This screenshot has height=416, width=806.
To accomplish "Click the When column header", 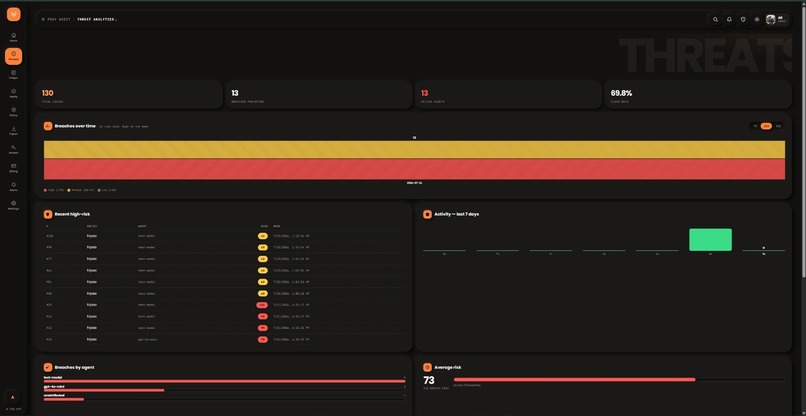I will (277, 226).
